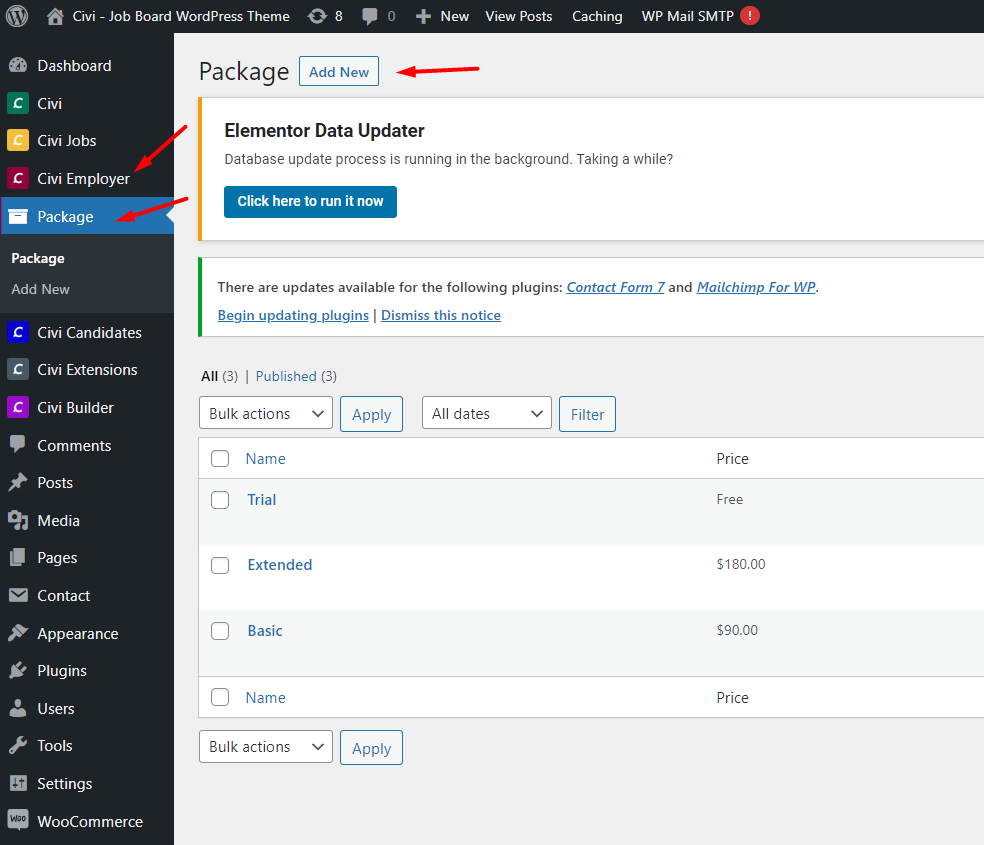The height and width of the screenshot is (845, 984).
Task: Click the Package archive icon in sidebar
Action: click(18, 216)
